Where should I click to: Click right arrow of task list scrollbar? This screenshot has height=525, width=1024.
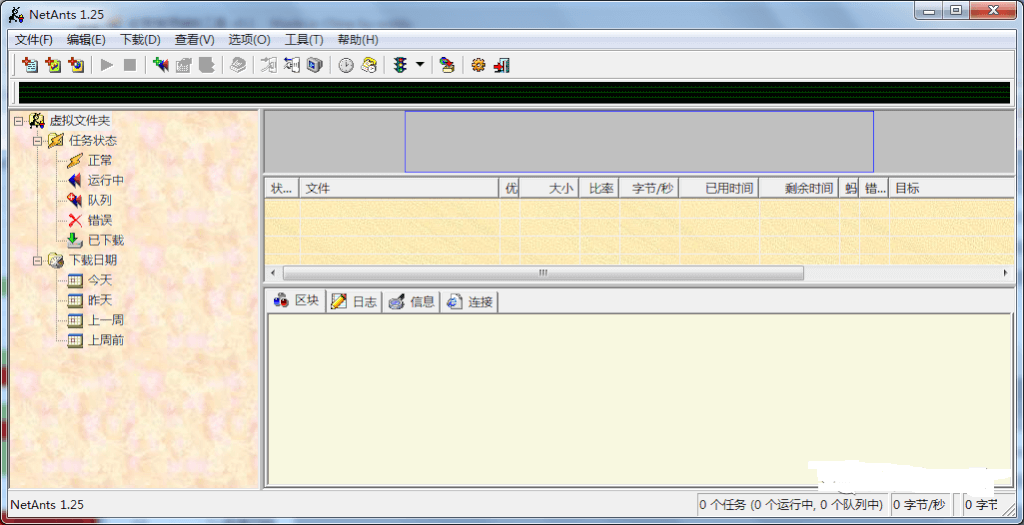pos(1006,273)
